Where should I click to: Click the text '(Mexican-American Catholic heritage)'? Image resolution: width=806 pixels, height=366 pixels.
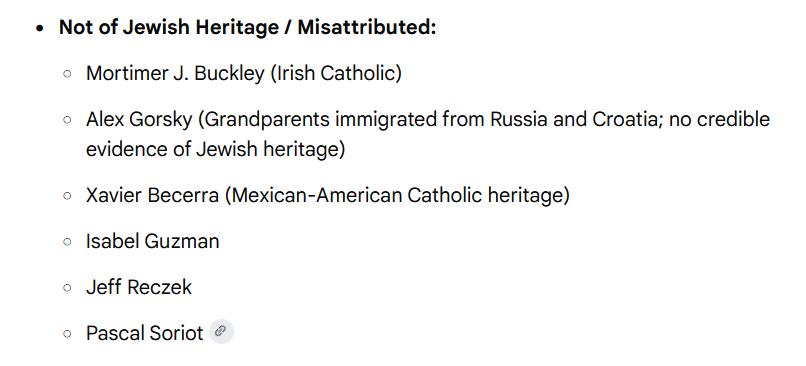coord(397,195)
